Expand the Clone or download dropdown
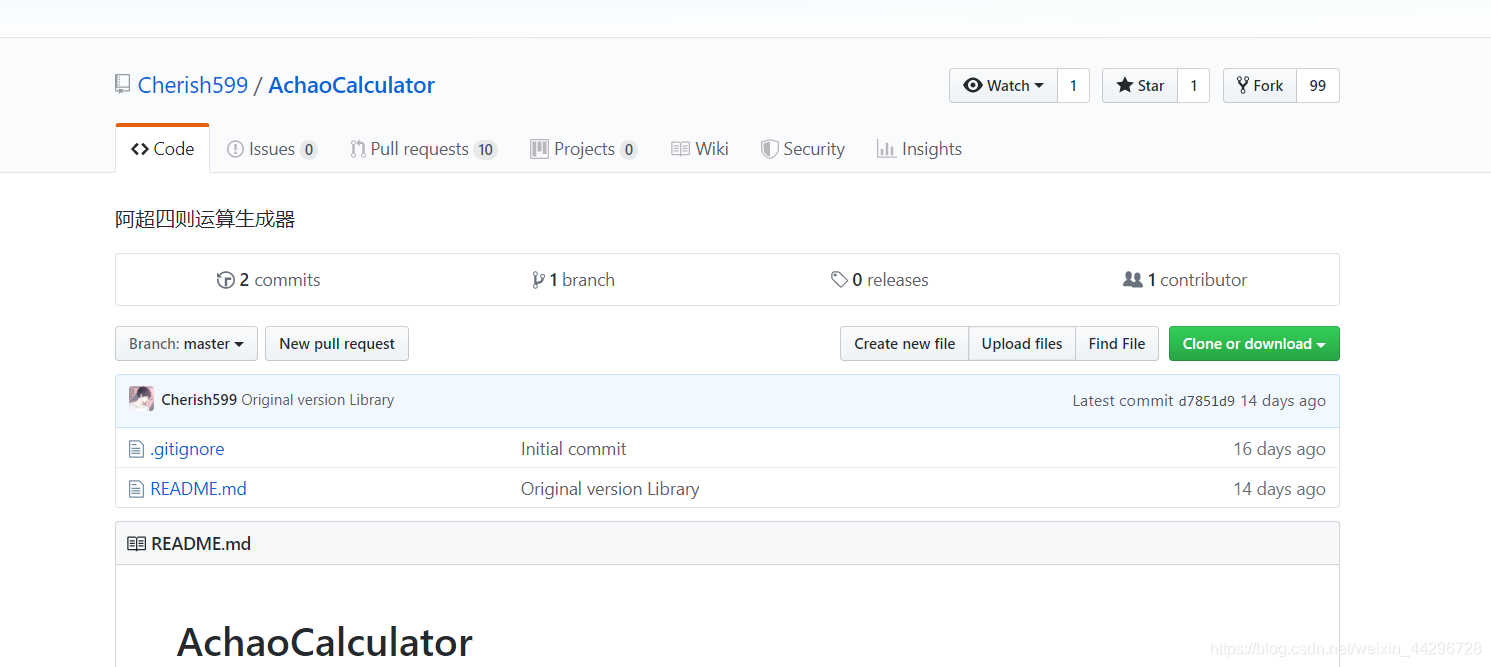Viewport: 1491px width, 667px height. pos(1254,344)
